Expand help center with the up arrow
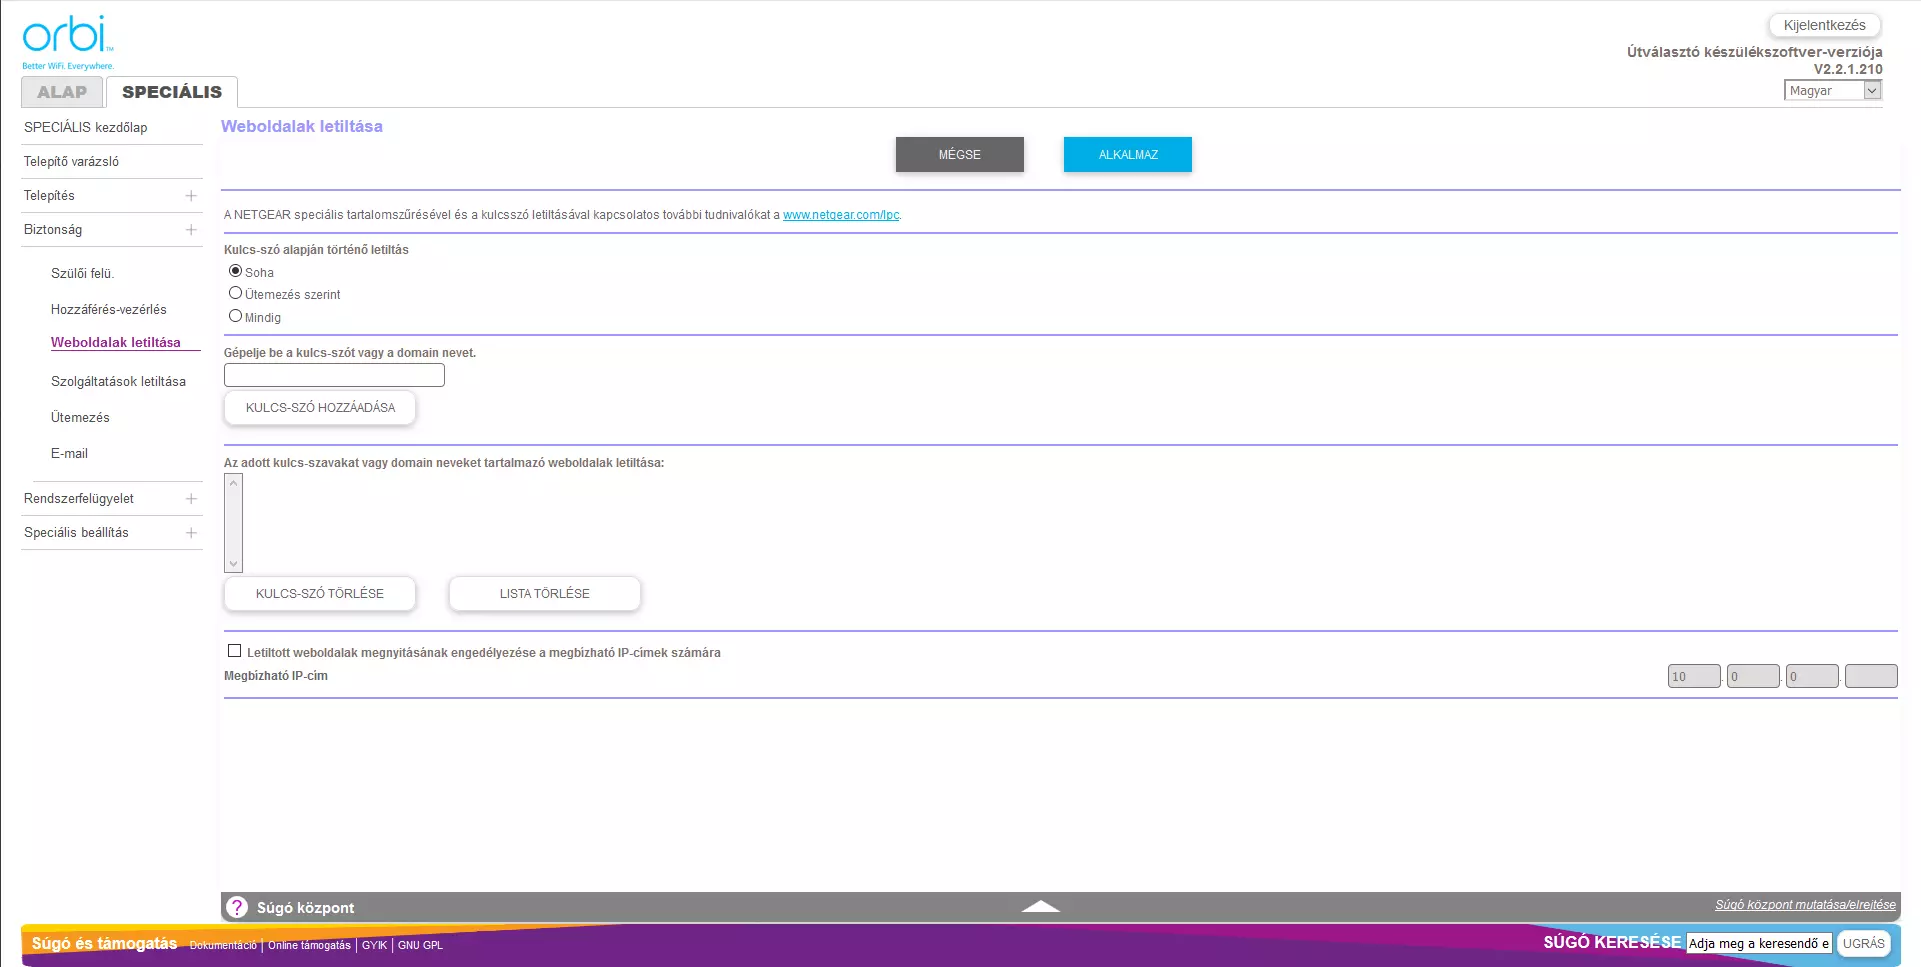This screenshot has width=1921, height=967. point(1040,906)
